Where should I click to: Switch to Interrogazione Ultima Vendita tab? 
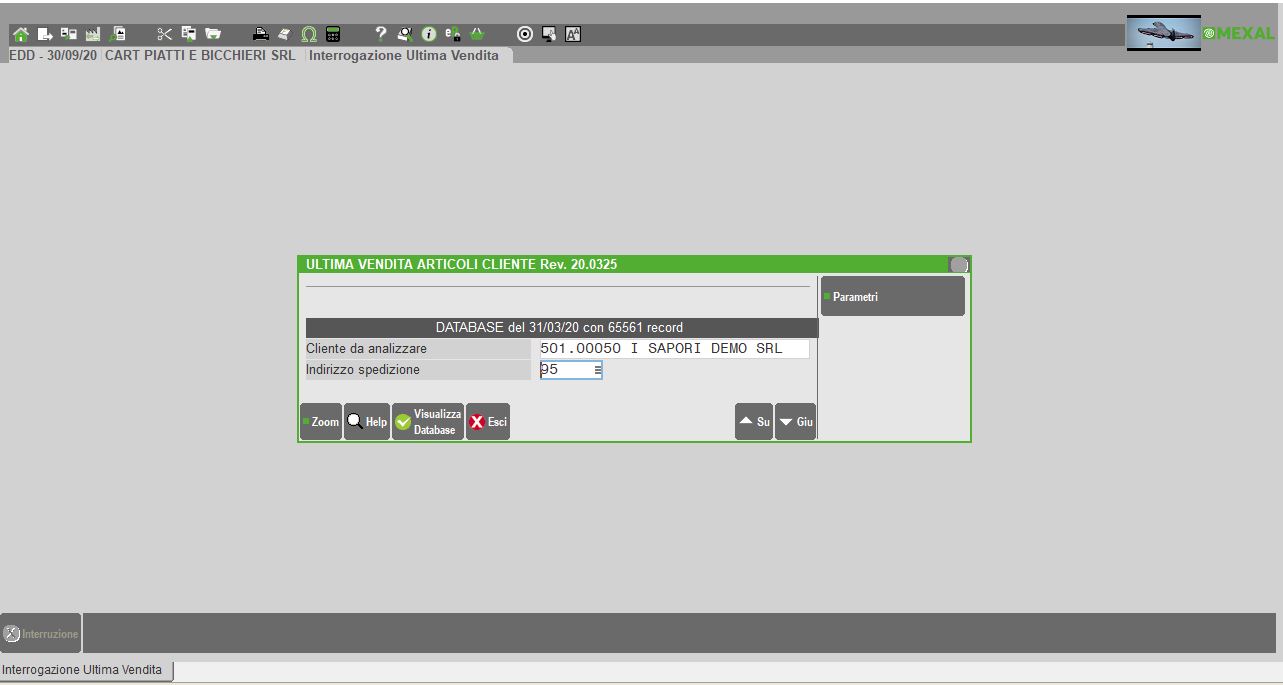point(404,56)
